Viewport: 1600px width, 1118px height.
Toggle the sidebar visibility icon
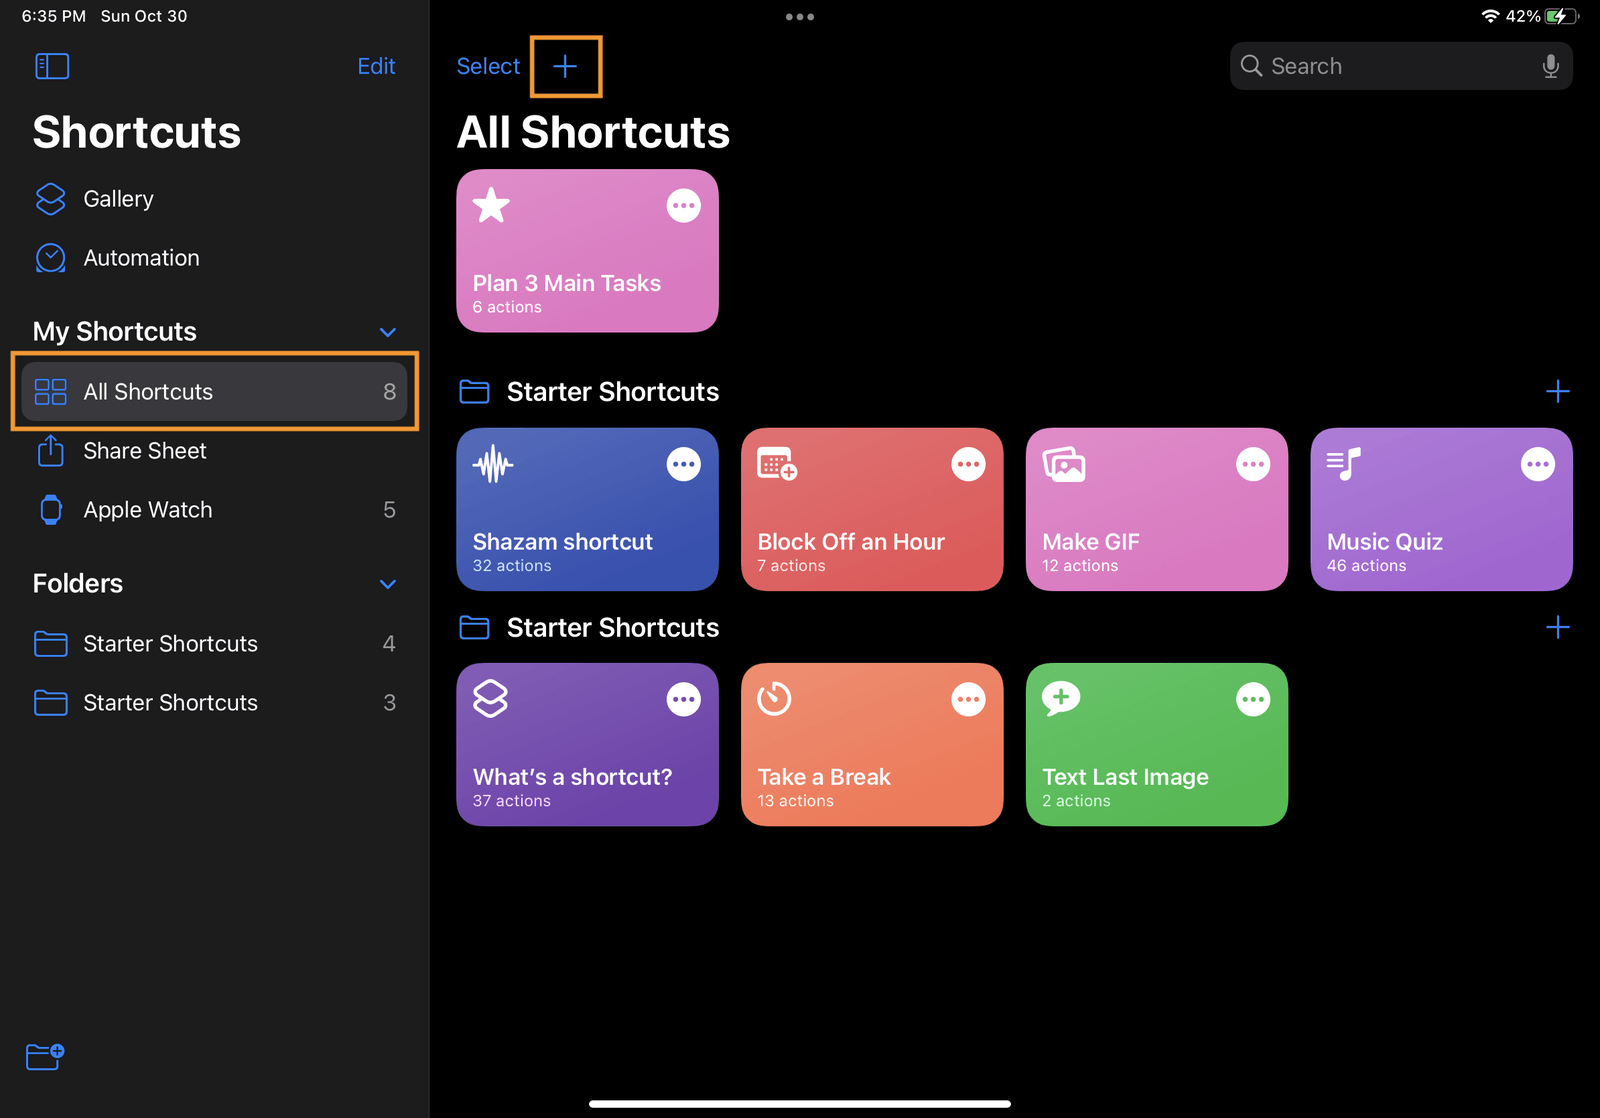52,66
